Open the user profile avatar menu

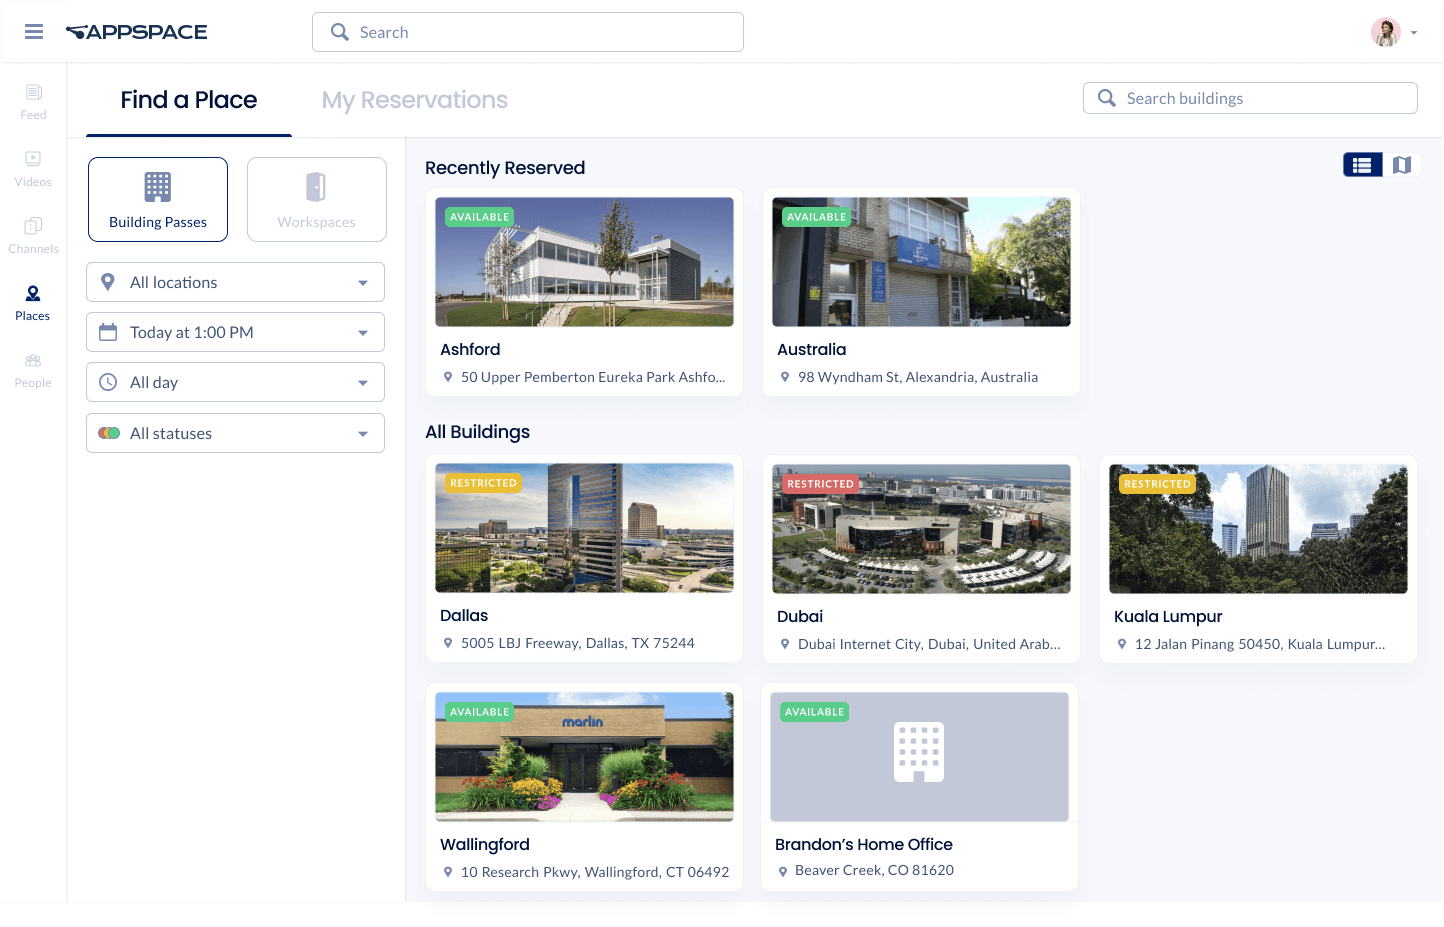(1386, 32)
